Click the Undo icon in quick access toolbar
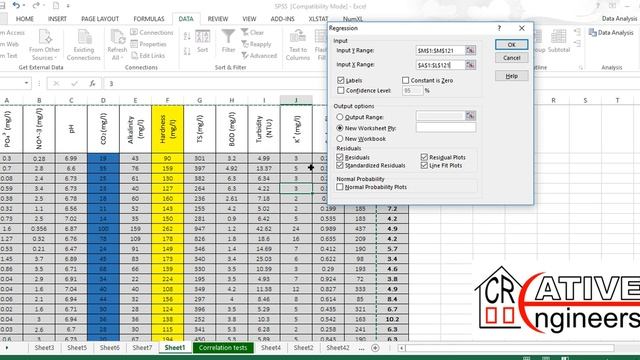Screen dimensions: 640x360 pos(16,5)
